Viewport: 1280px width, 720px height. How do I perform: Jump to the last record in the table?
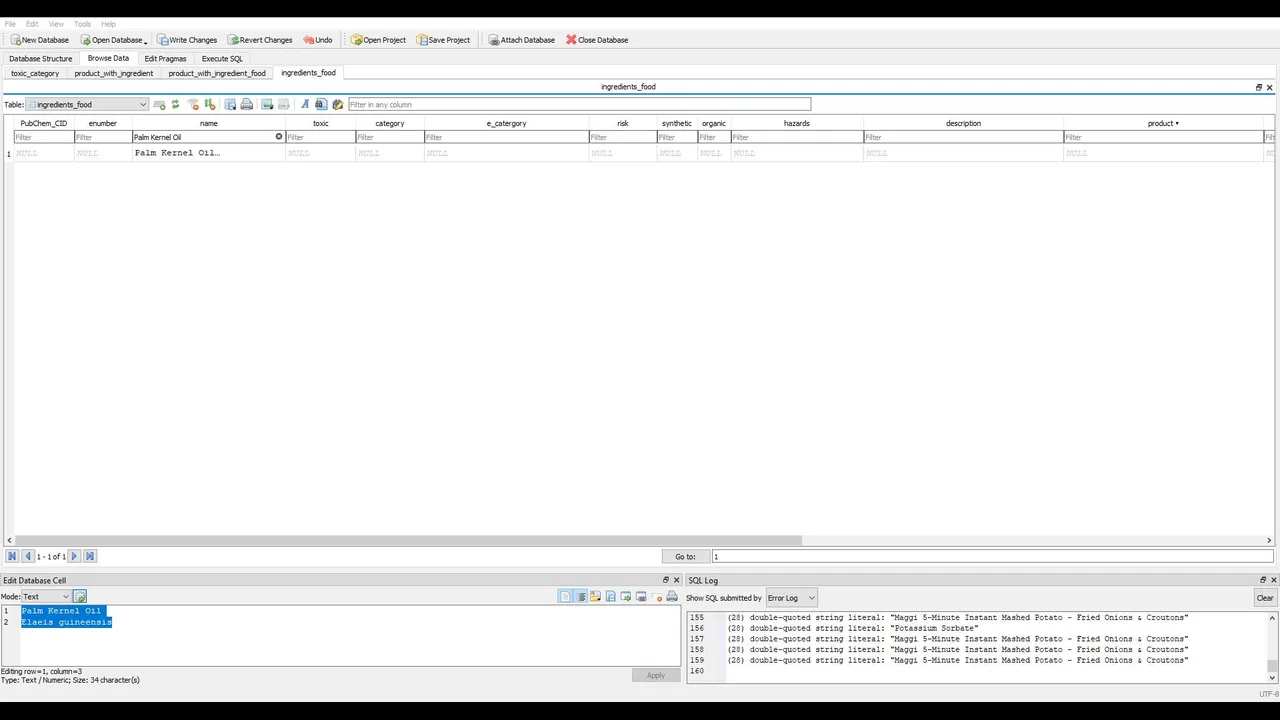89,556
